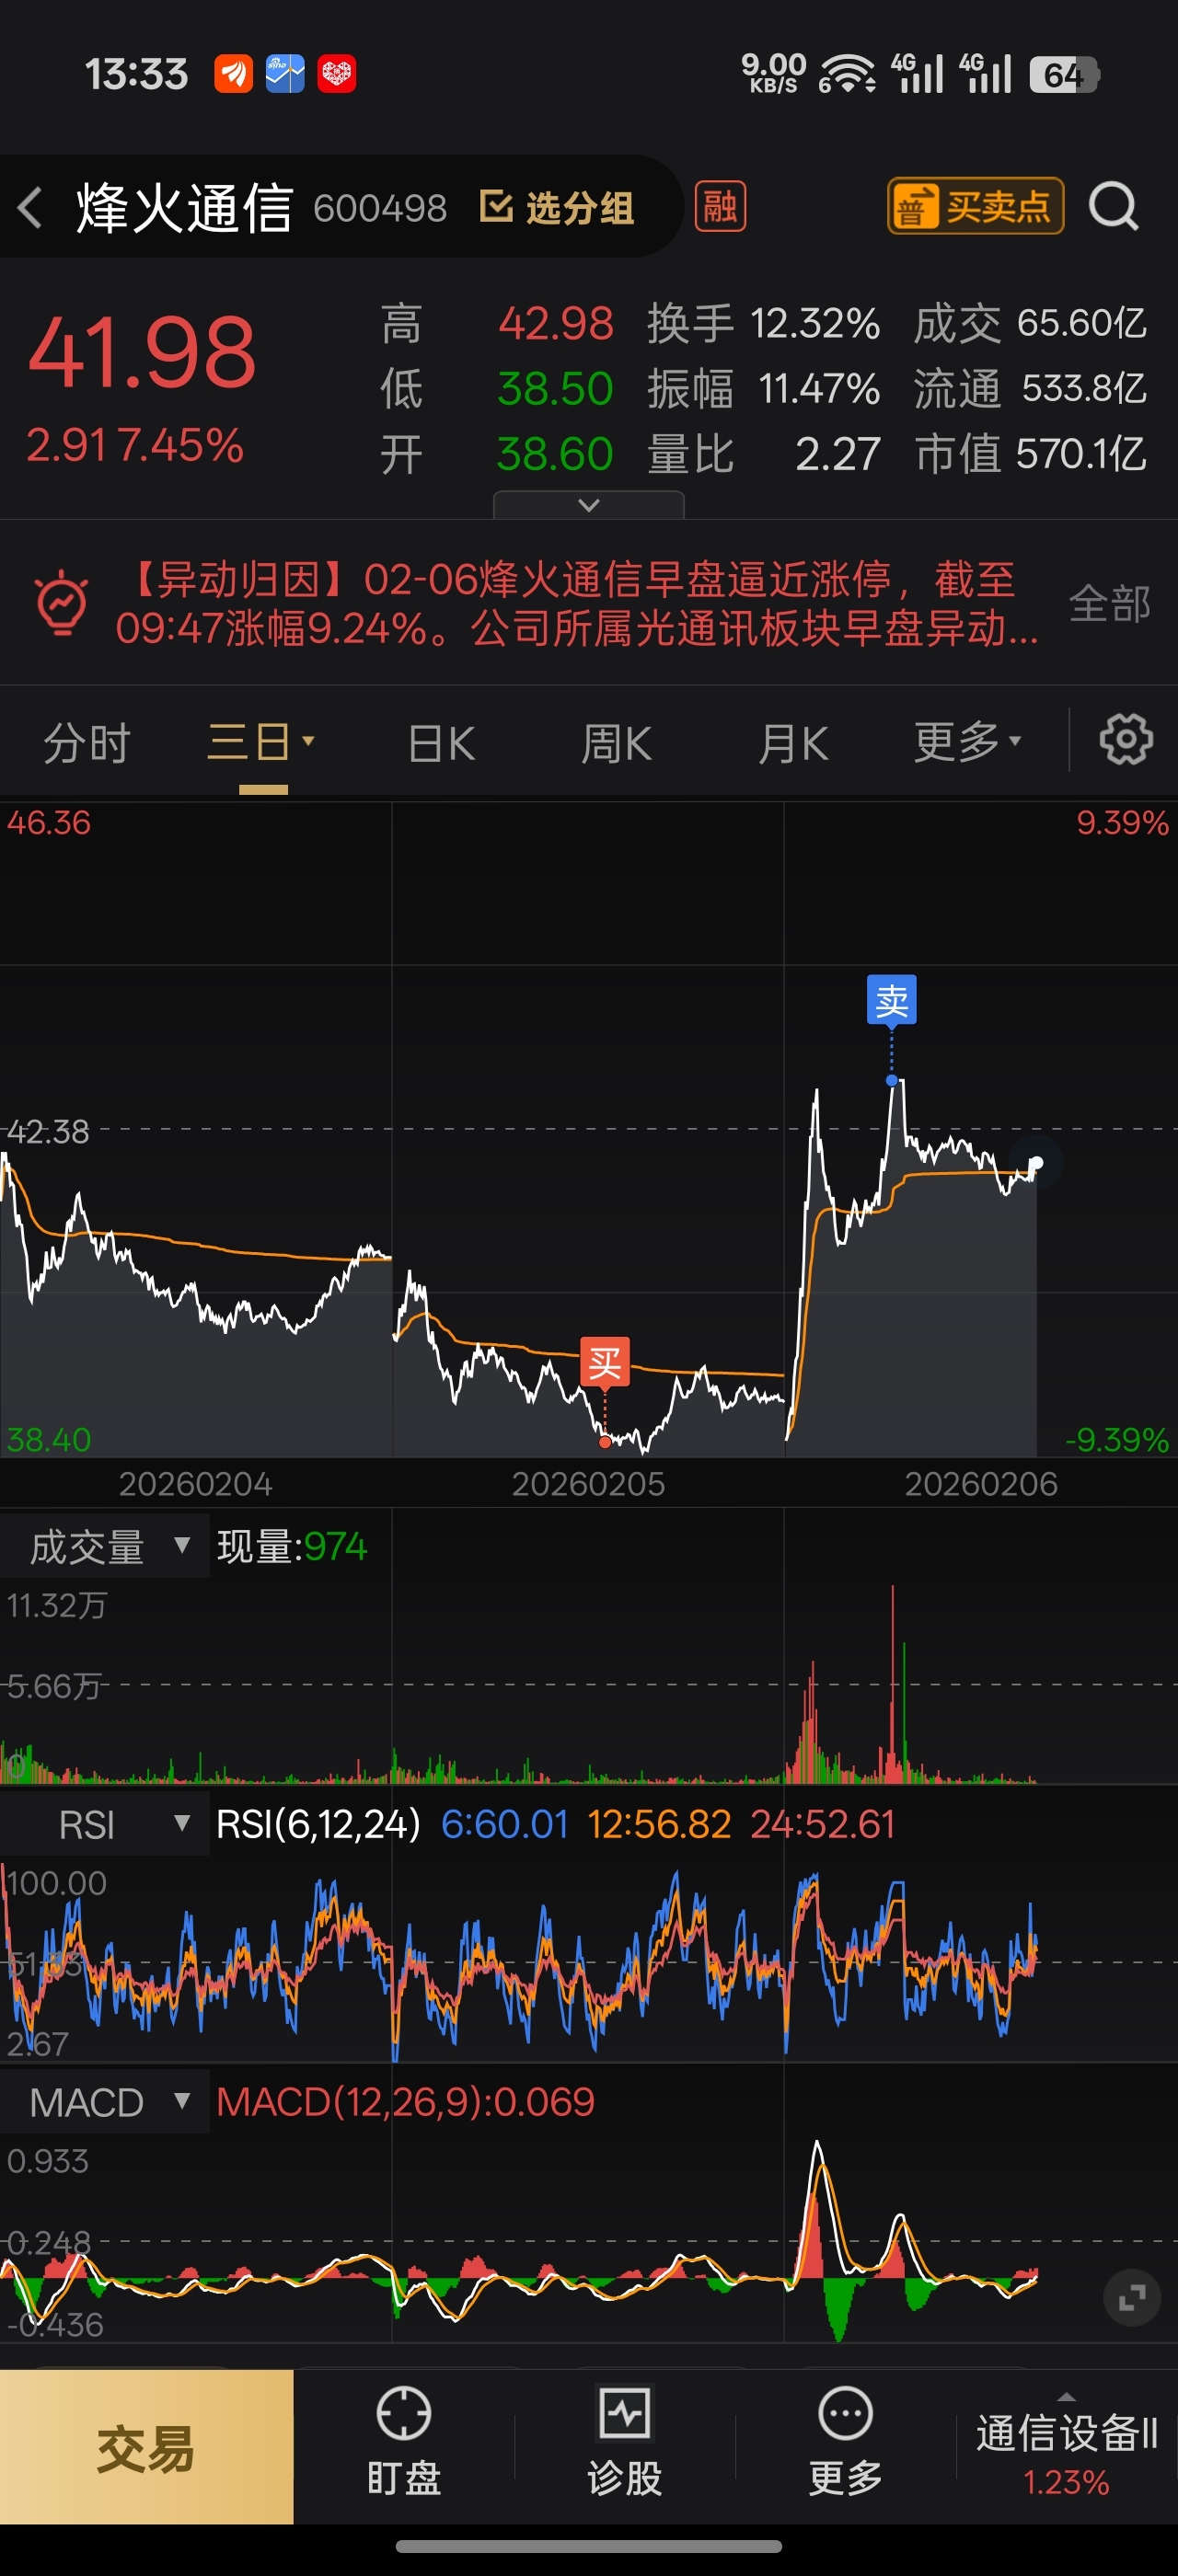Add stock via 选分组 button
The width and height of the screenshot is (1178, 2576).
coord(557,208)
